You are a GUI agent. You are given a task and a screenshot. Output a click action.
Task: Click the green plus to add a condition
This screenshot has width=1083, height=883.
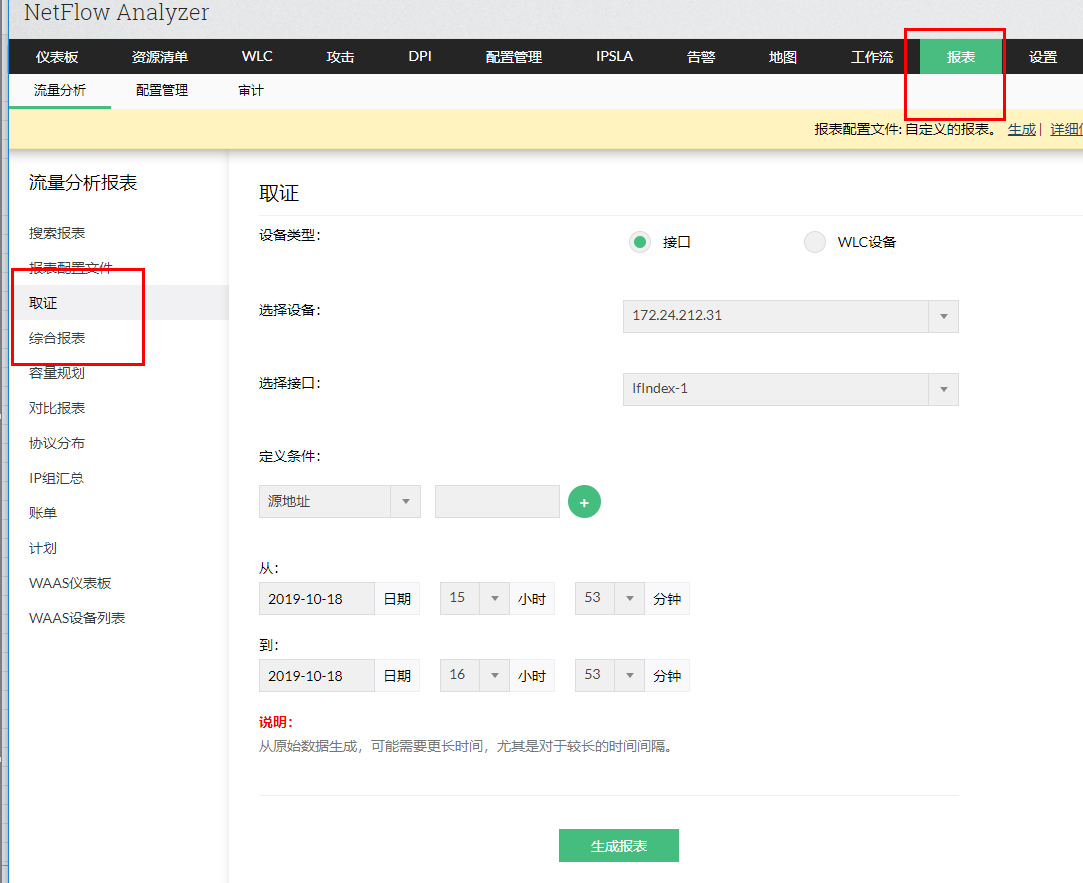pyautogui.click(x=584, y=501)
